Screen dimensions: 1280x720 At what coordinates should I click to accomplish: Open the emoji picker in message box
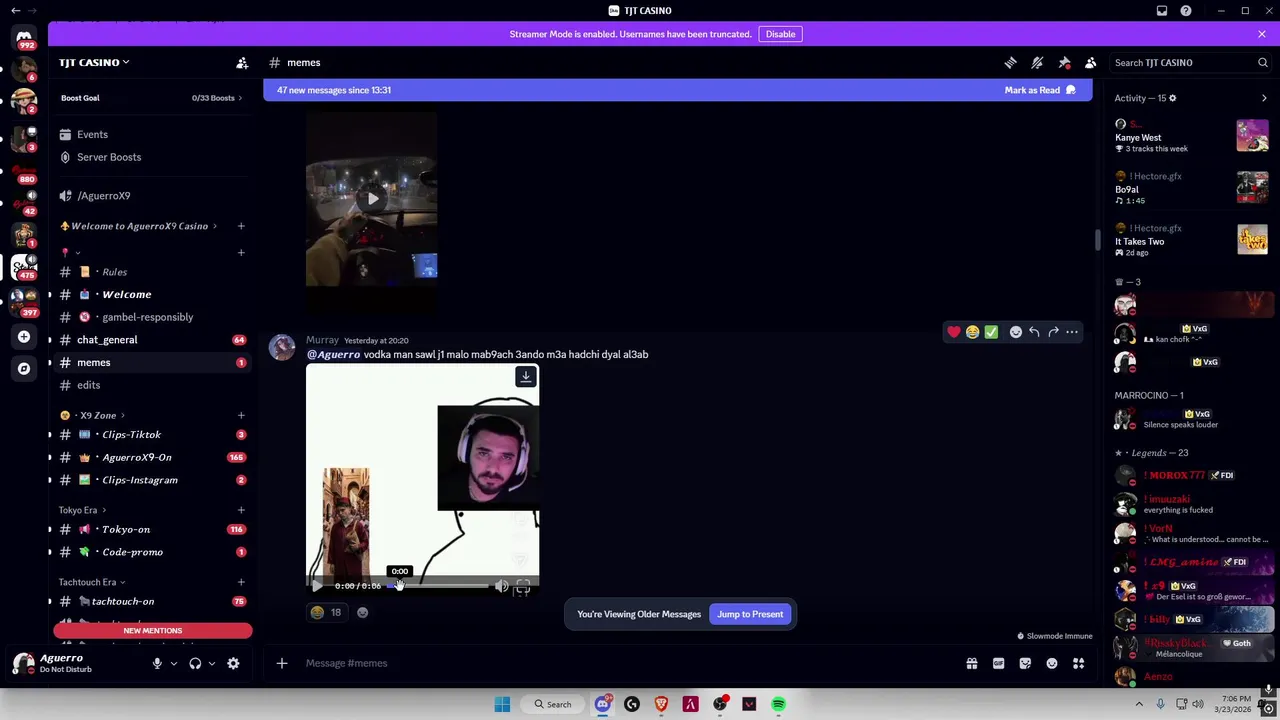coord(1052,664)
